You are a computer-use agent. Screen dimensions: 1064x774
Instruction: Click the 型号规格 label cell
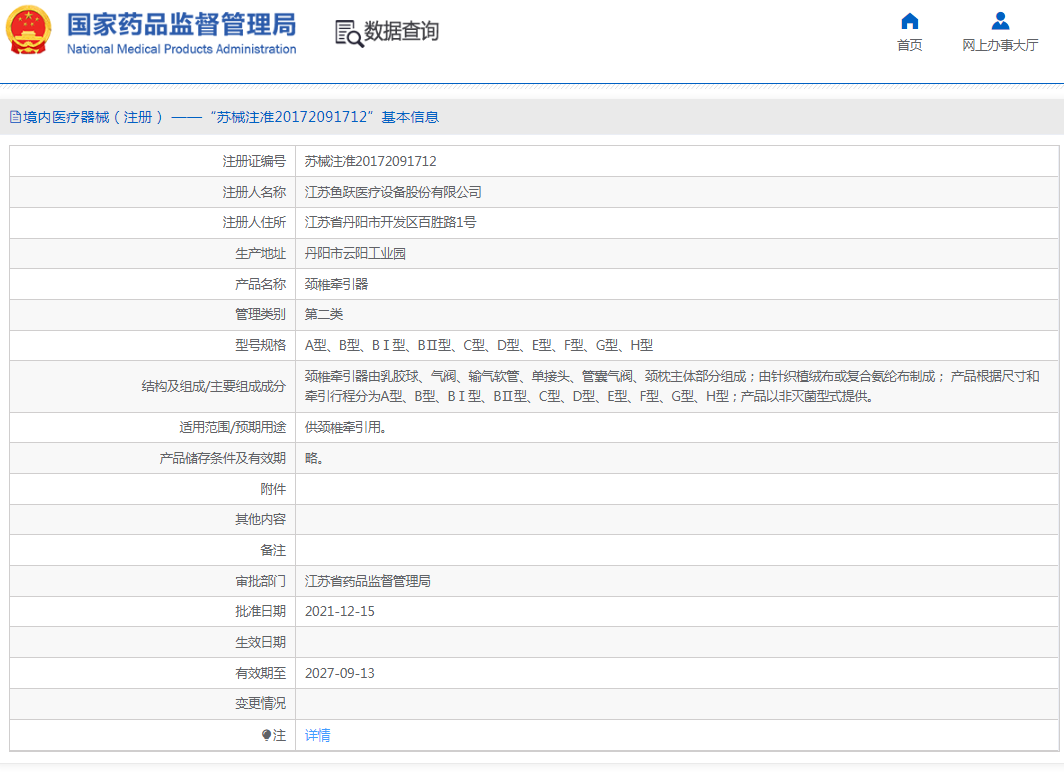(152, 345)
